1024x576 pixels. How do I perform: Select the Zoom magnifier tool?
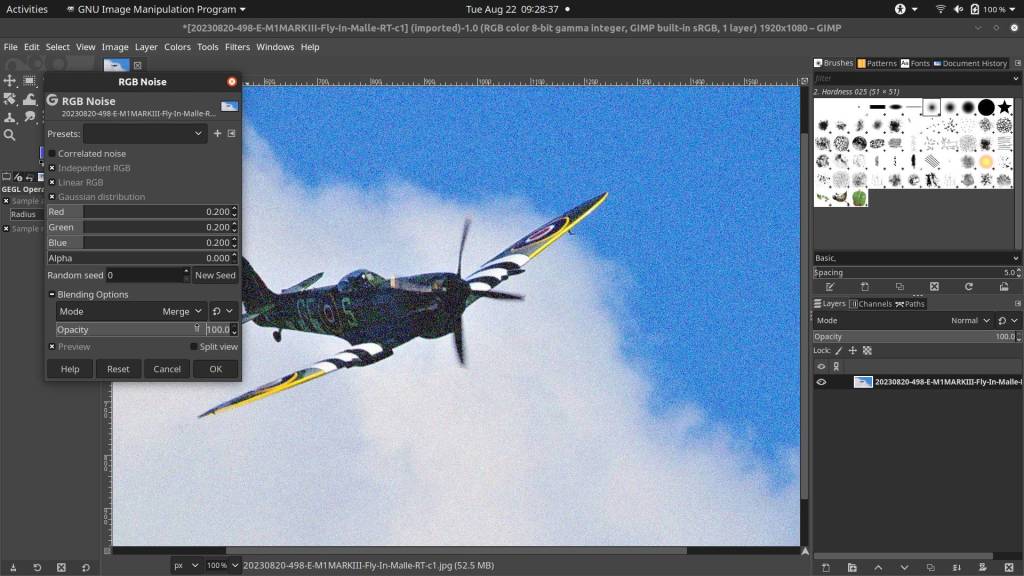coord(10,135)
